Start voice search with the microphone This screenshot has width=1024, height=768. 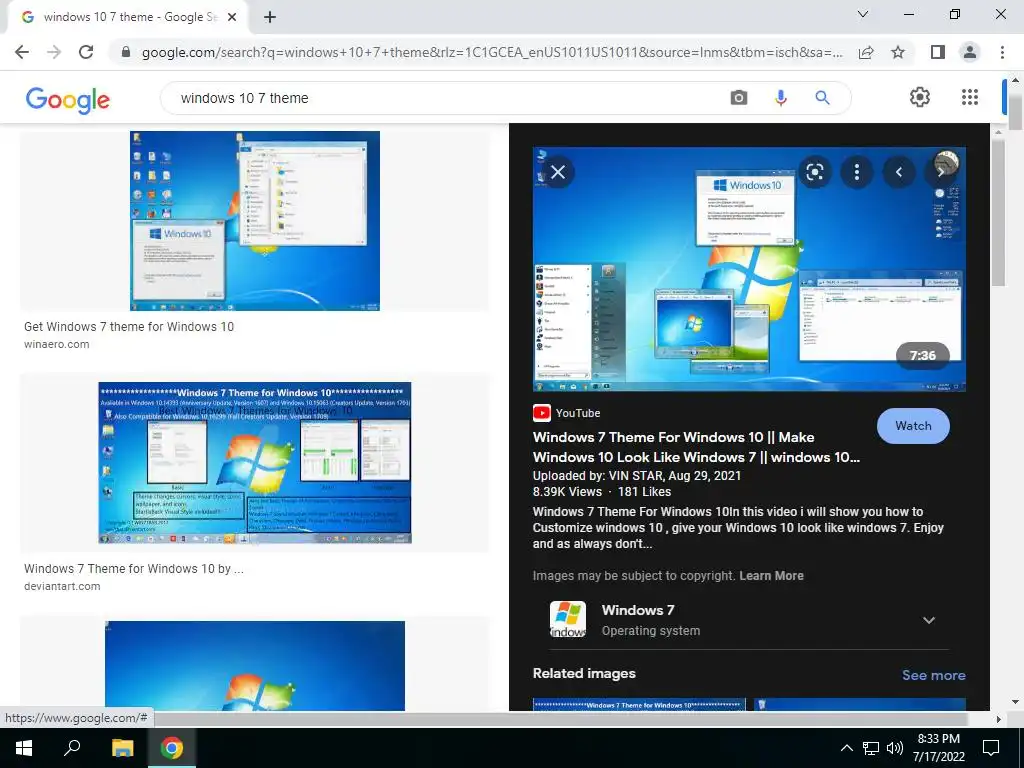(x=780, y=98)
